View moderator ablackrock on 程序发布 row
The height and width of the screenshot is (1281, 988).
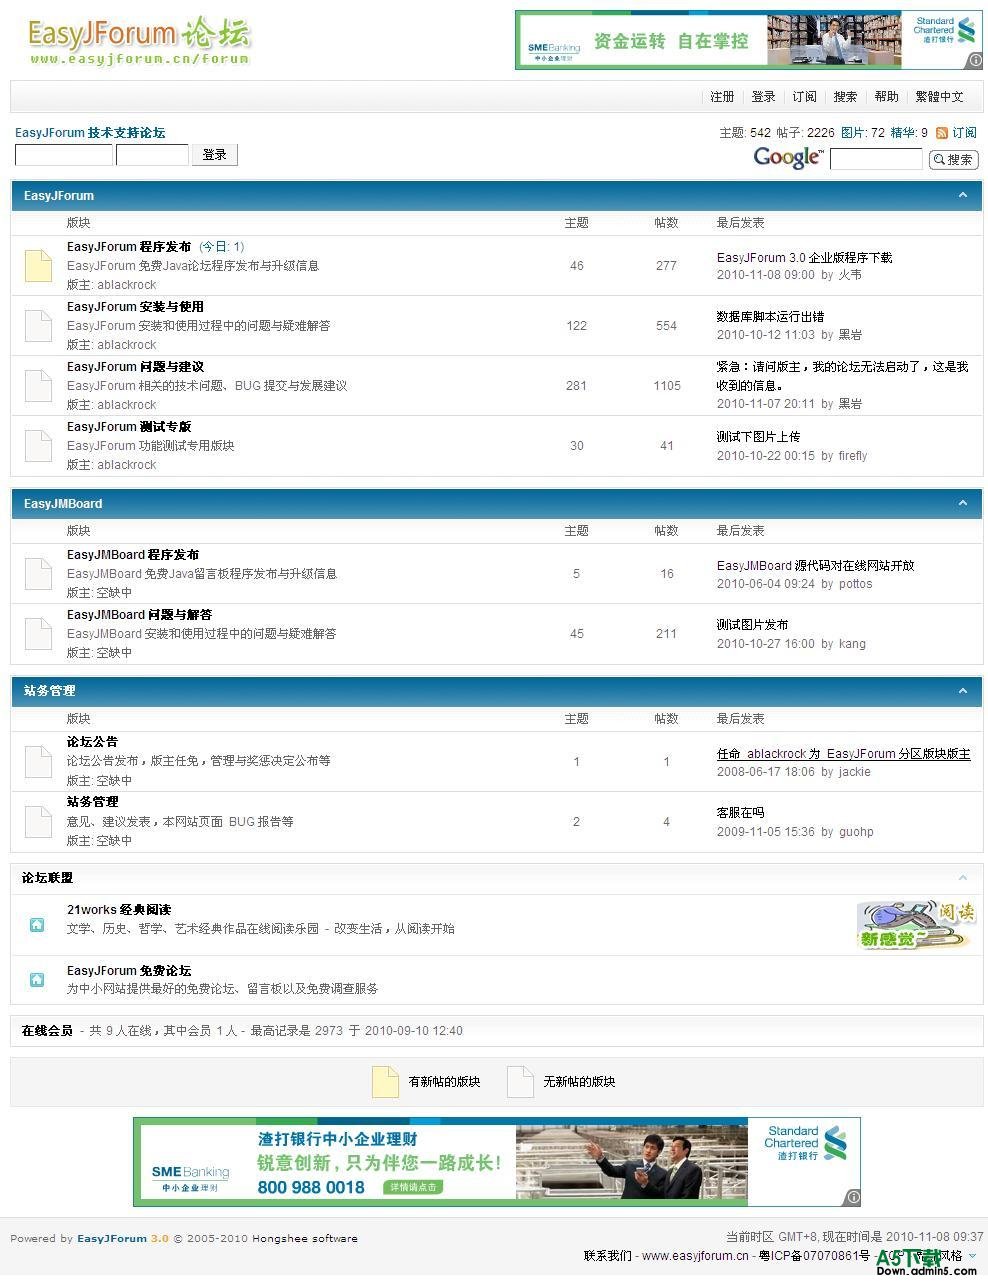pos(126,285)
